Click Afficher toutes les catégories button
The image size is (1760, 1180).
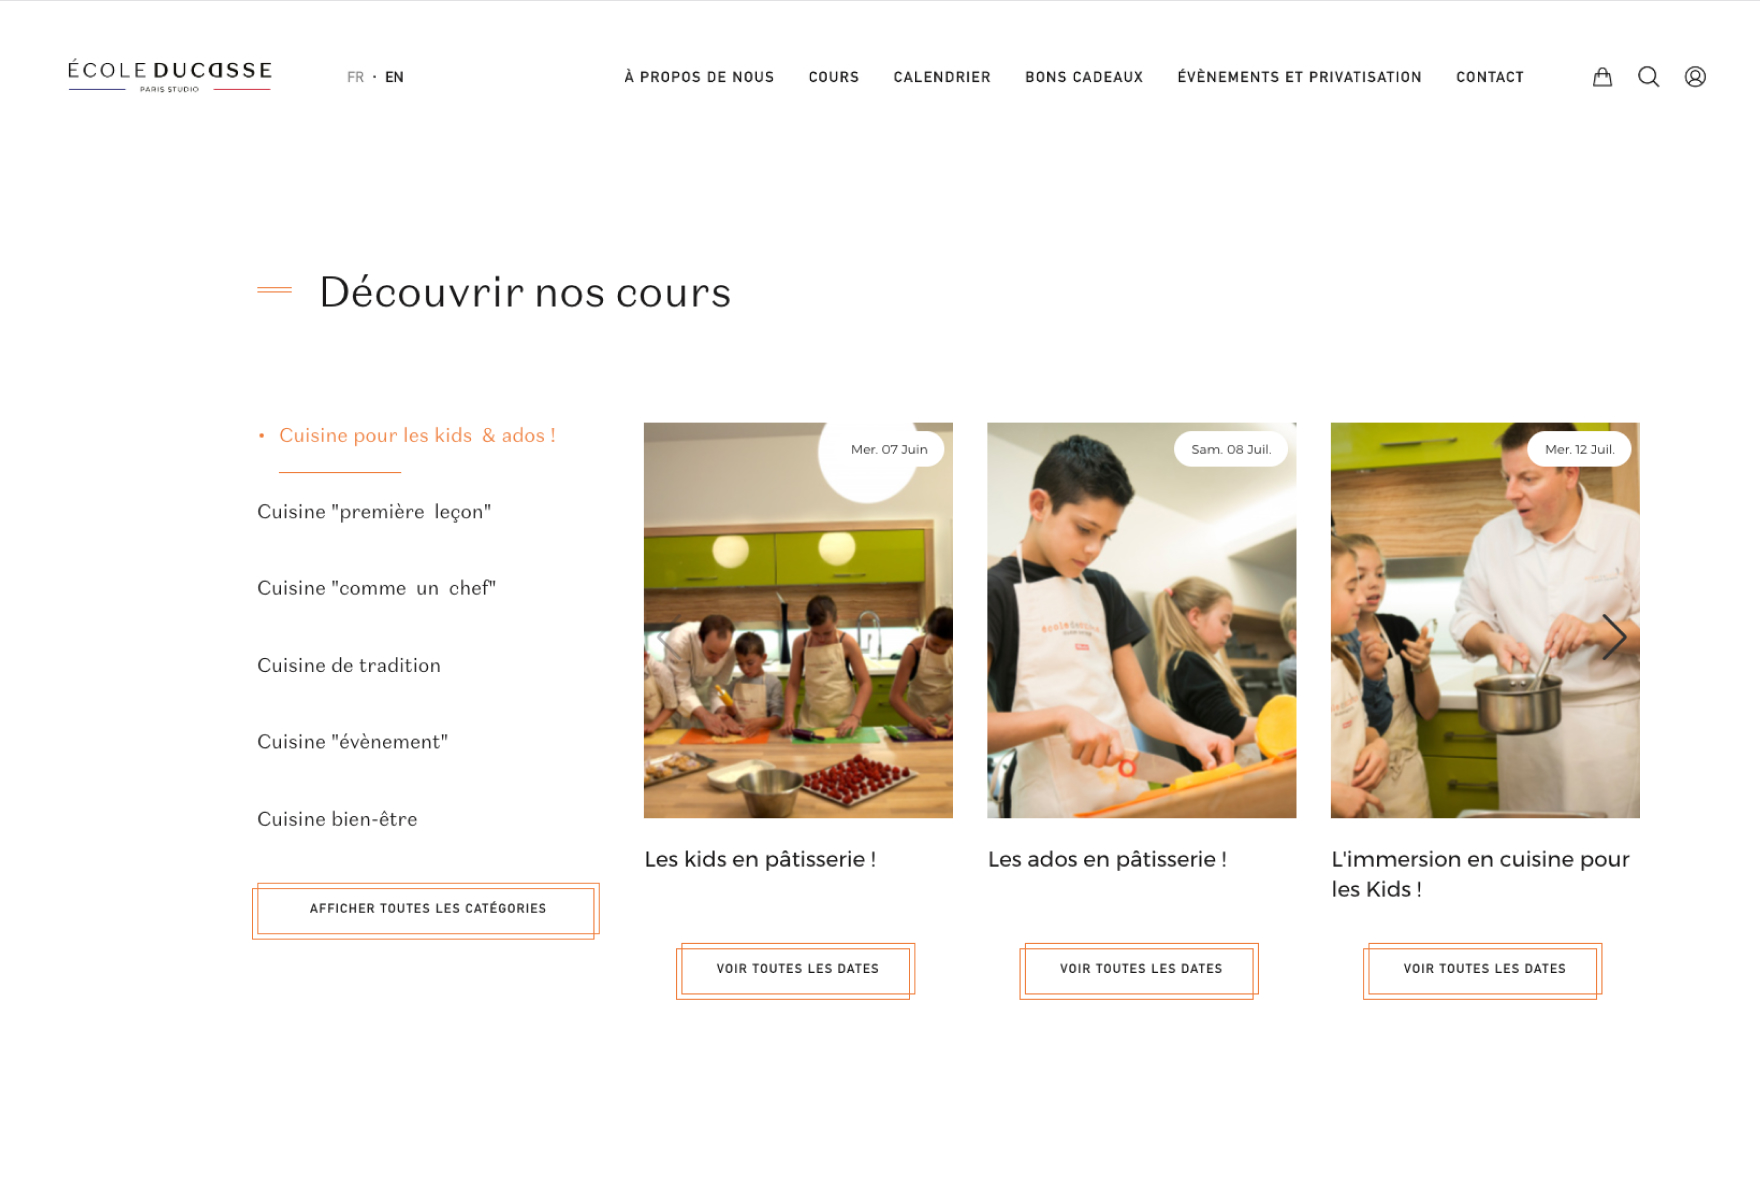click(426, 910)
